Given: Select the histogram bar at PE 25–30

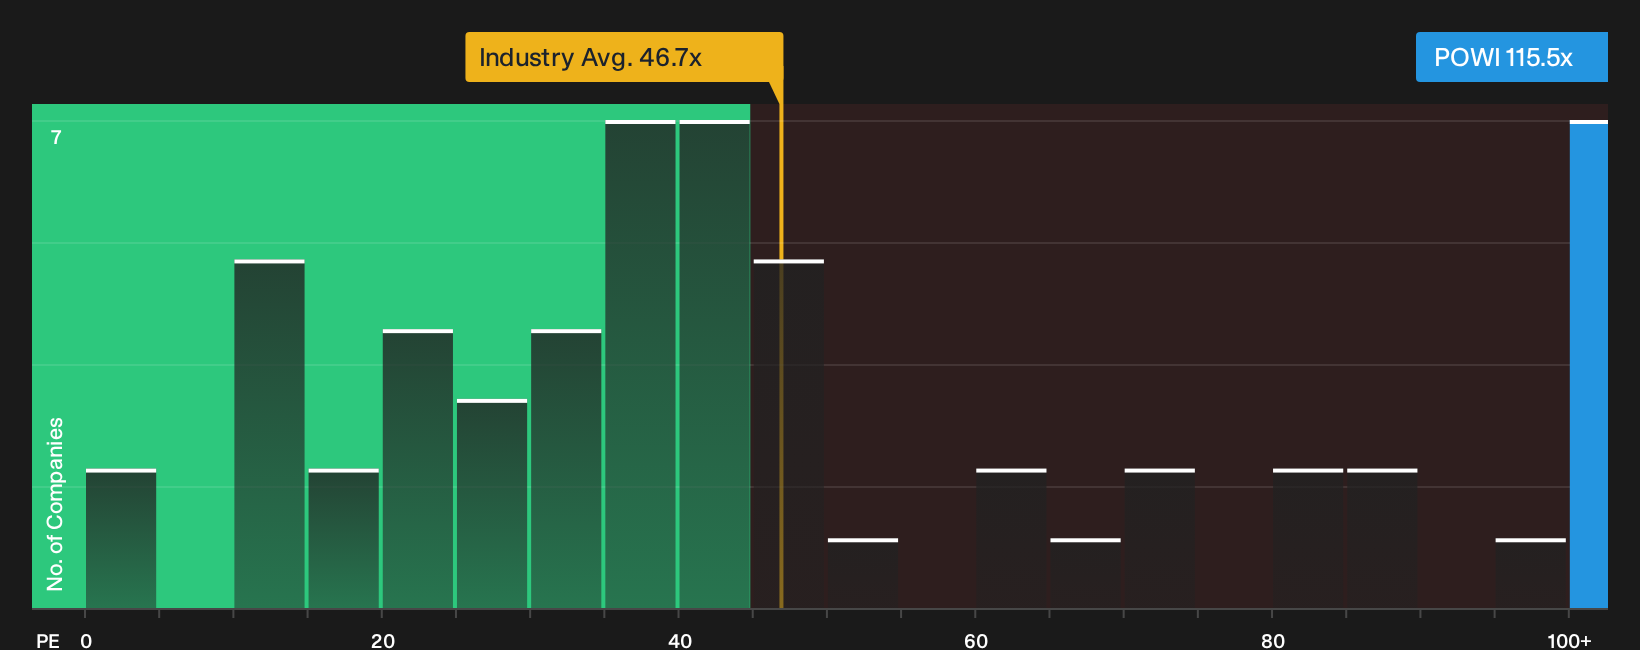Looking at the screenshot, I should tap(492, 504).
